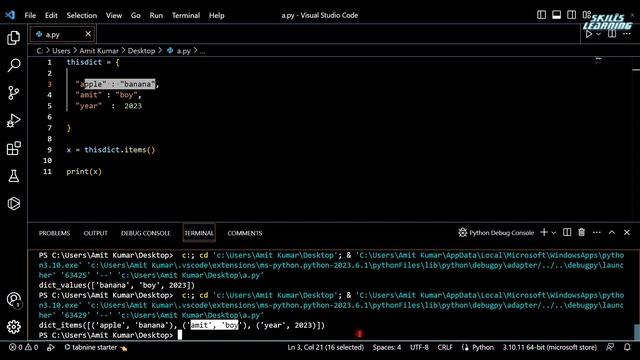Open the Edit menu

click(x=51, y=16)
